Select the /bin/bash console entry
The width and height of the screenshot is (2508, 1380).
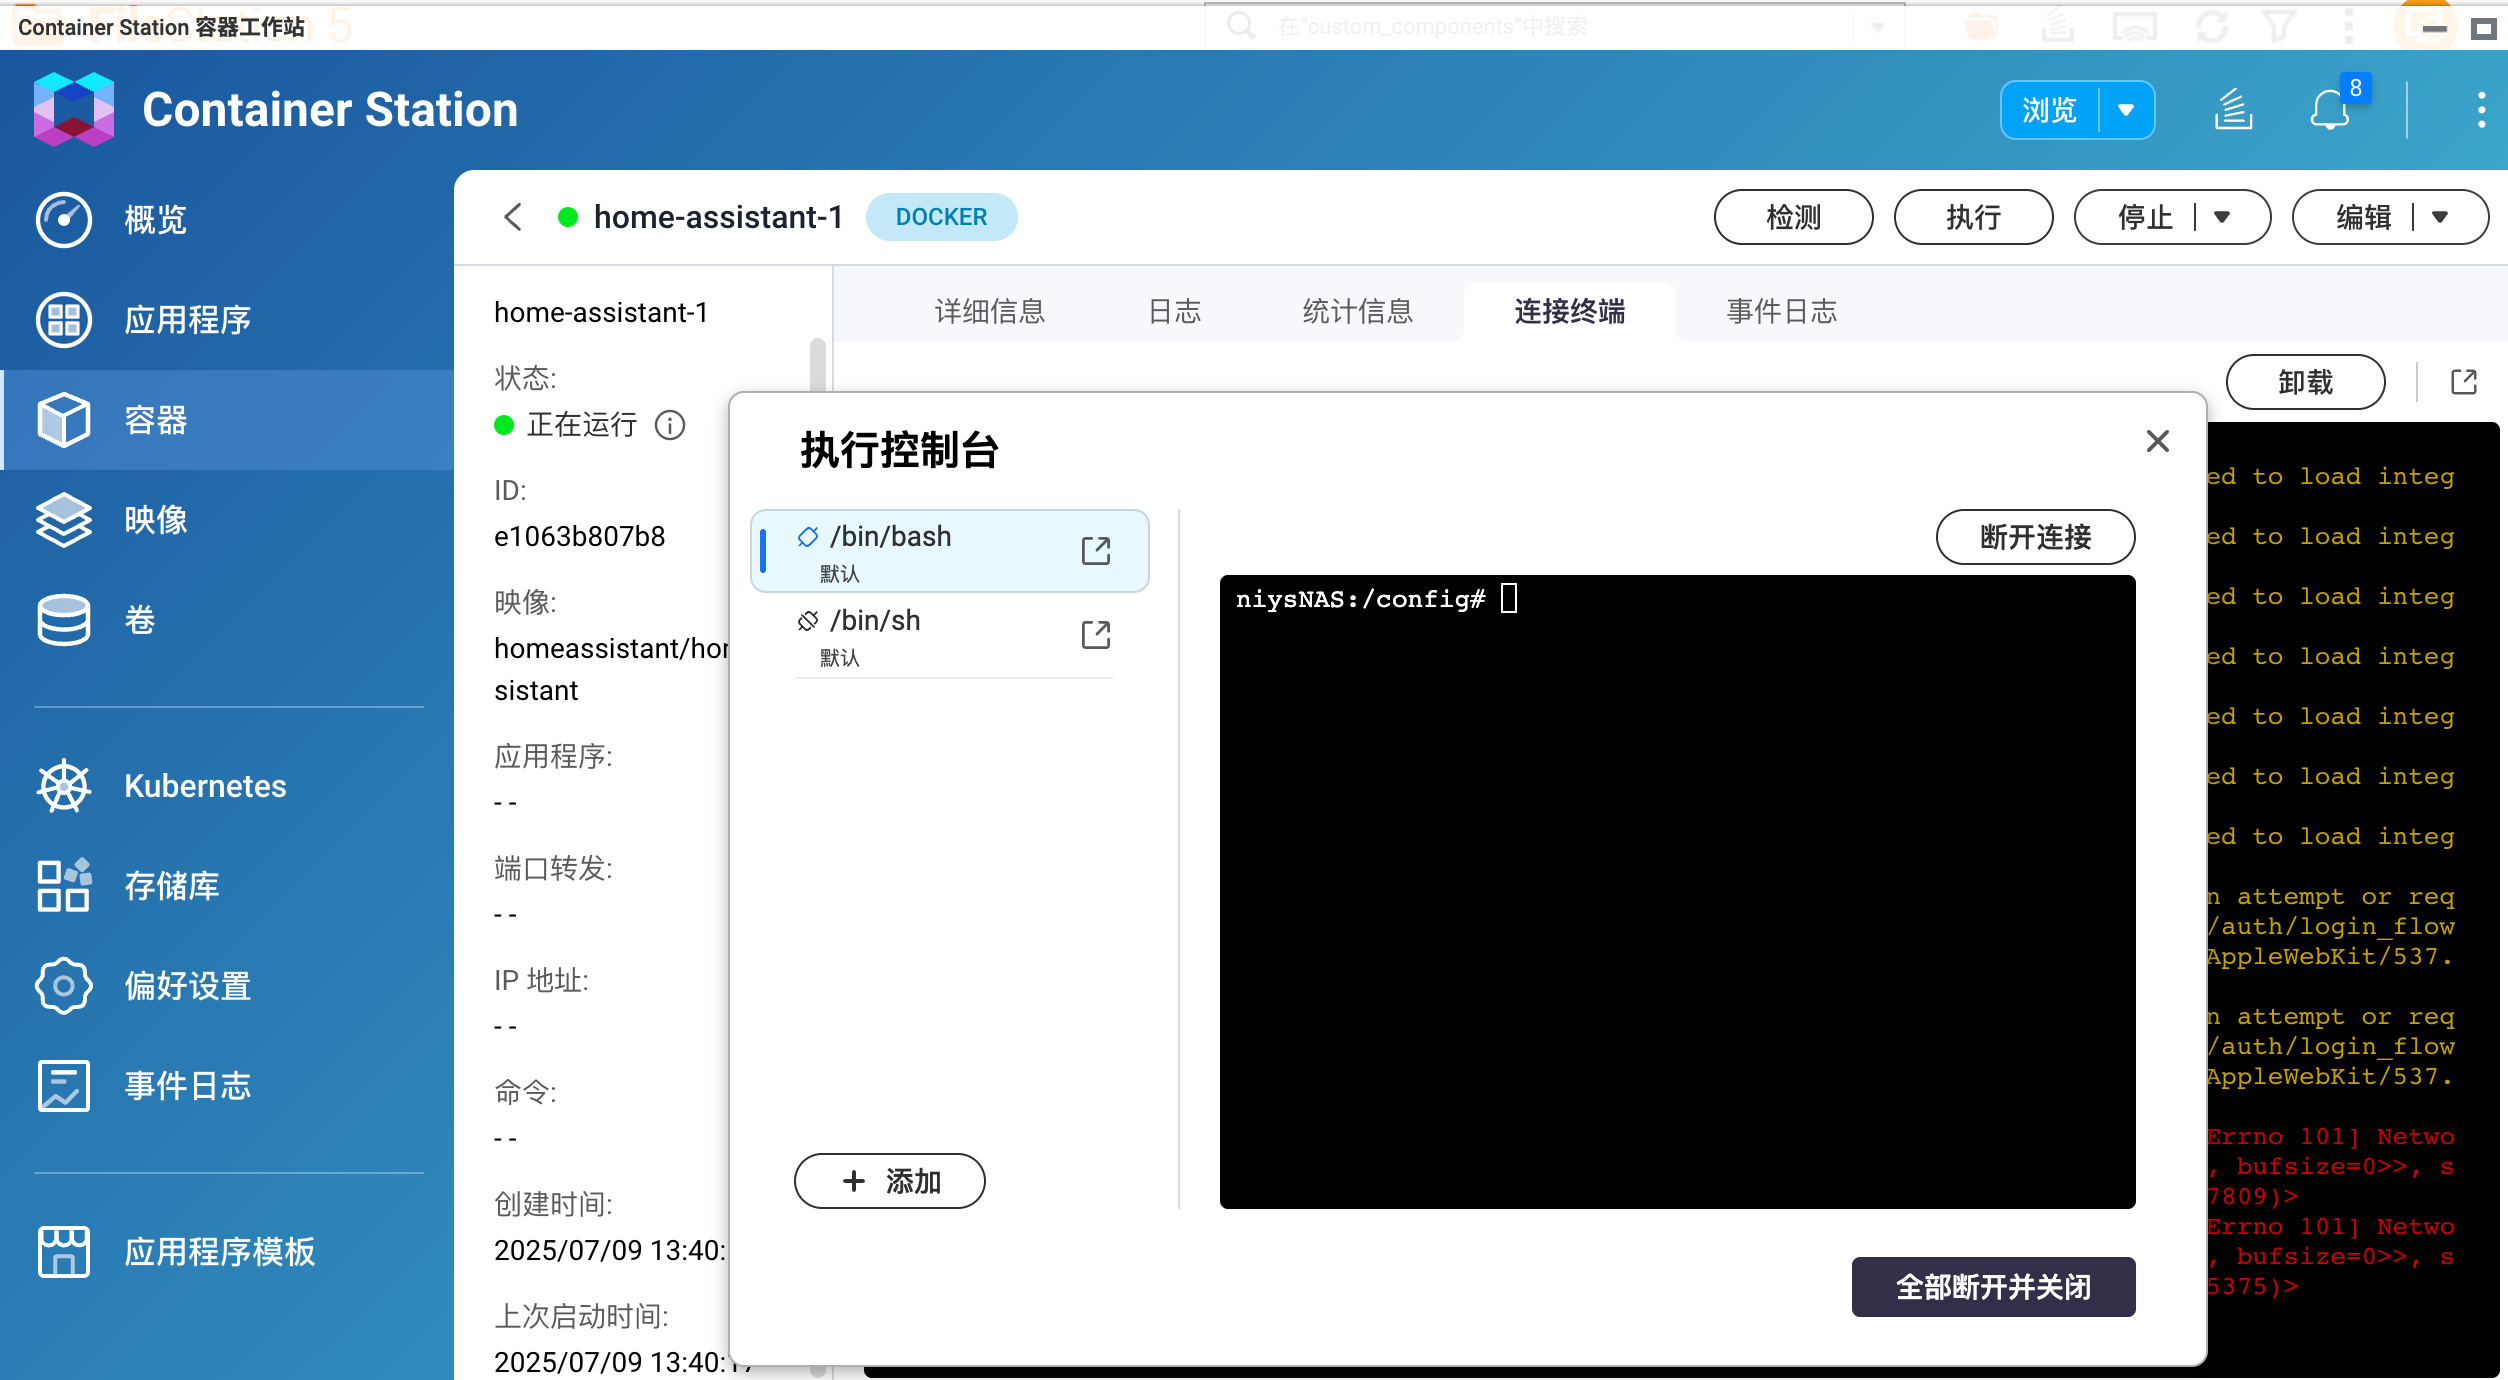[x=950, y=551]
